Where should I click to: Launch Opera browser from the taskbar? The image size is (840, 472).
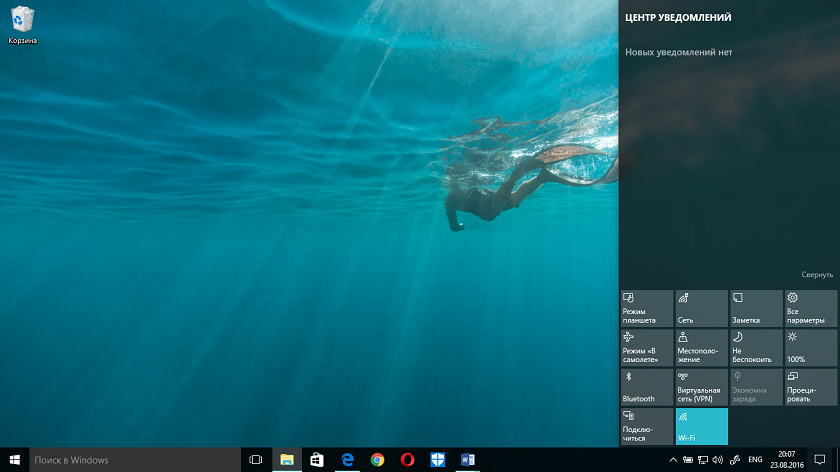coord(407,459)
